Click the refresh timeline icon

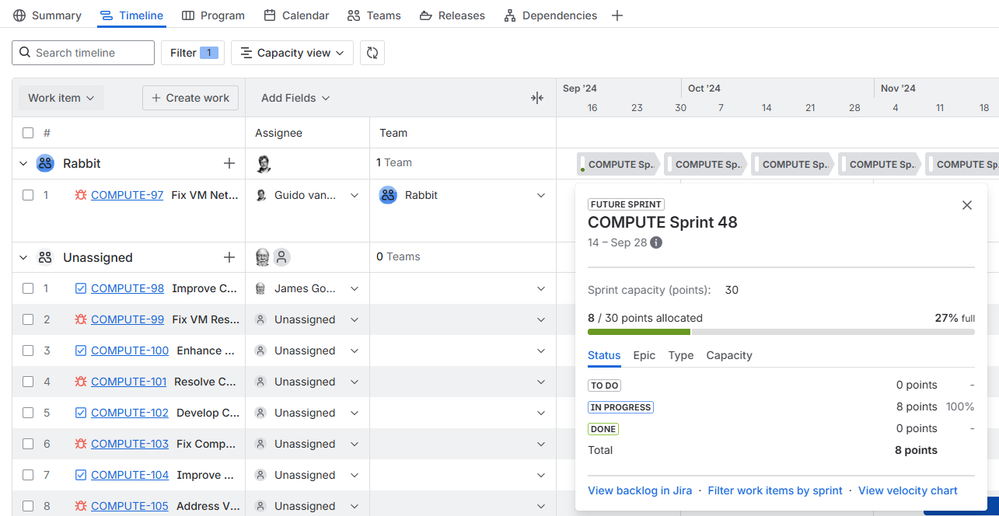coord(372,53)
